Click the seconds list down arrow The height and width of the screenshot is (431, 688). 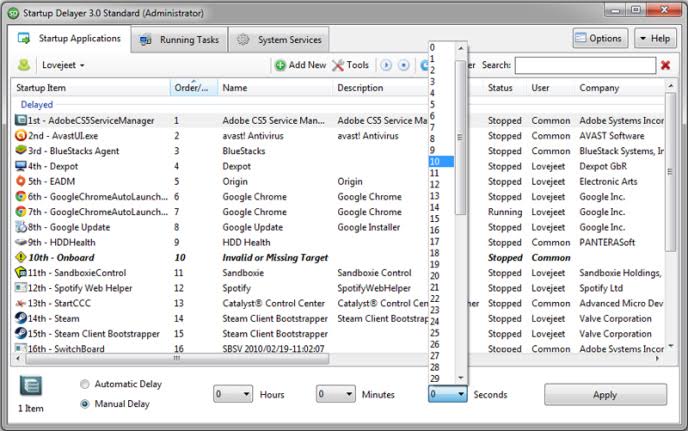pos(460,377)
